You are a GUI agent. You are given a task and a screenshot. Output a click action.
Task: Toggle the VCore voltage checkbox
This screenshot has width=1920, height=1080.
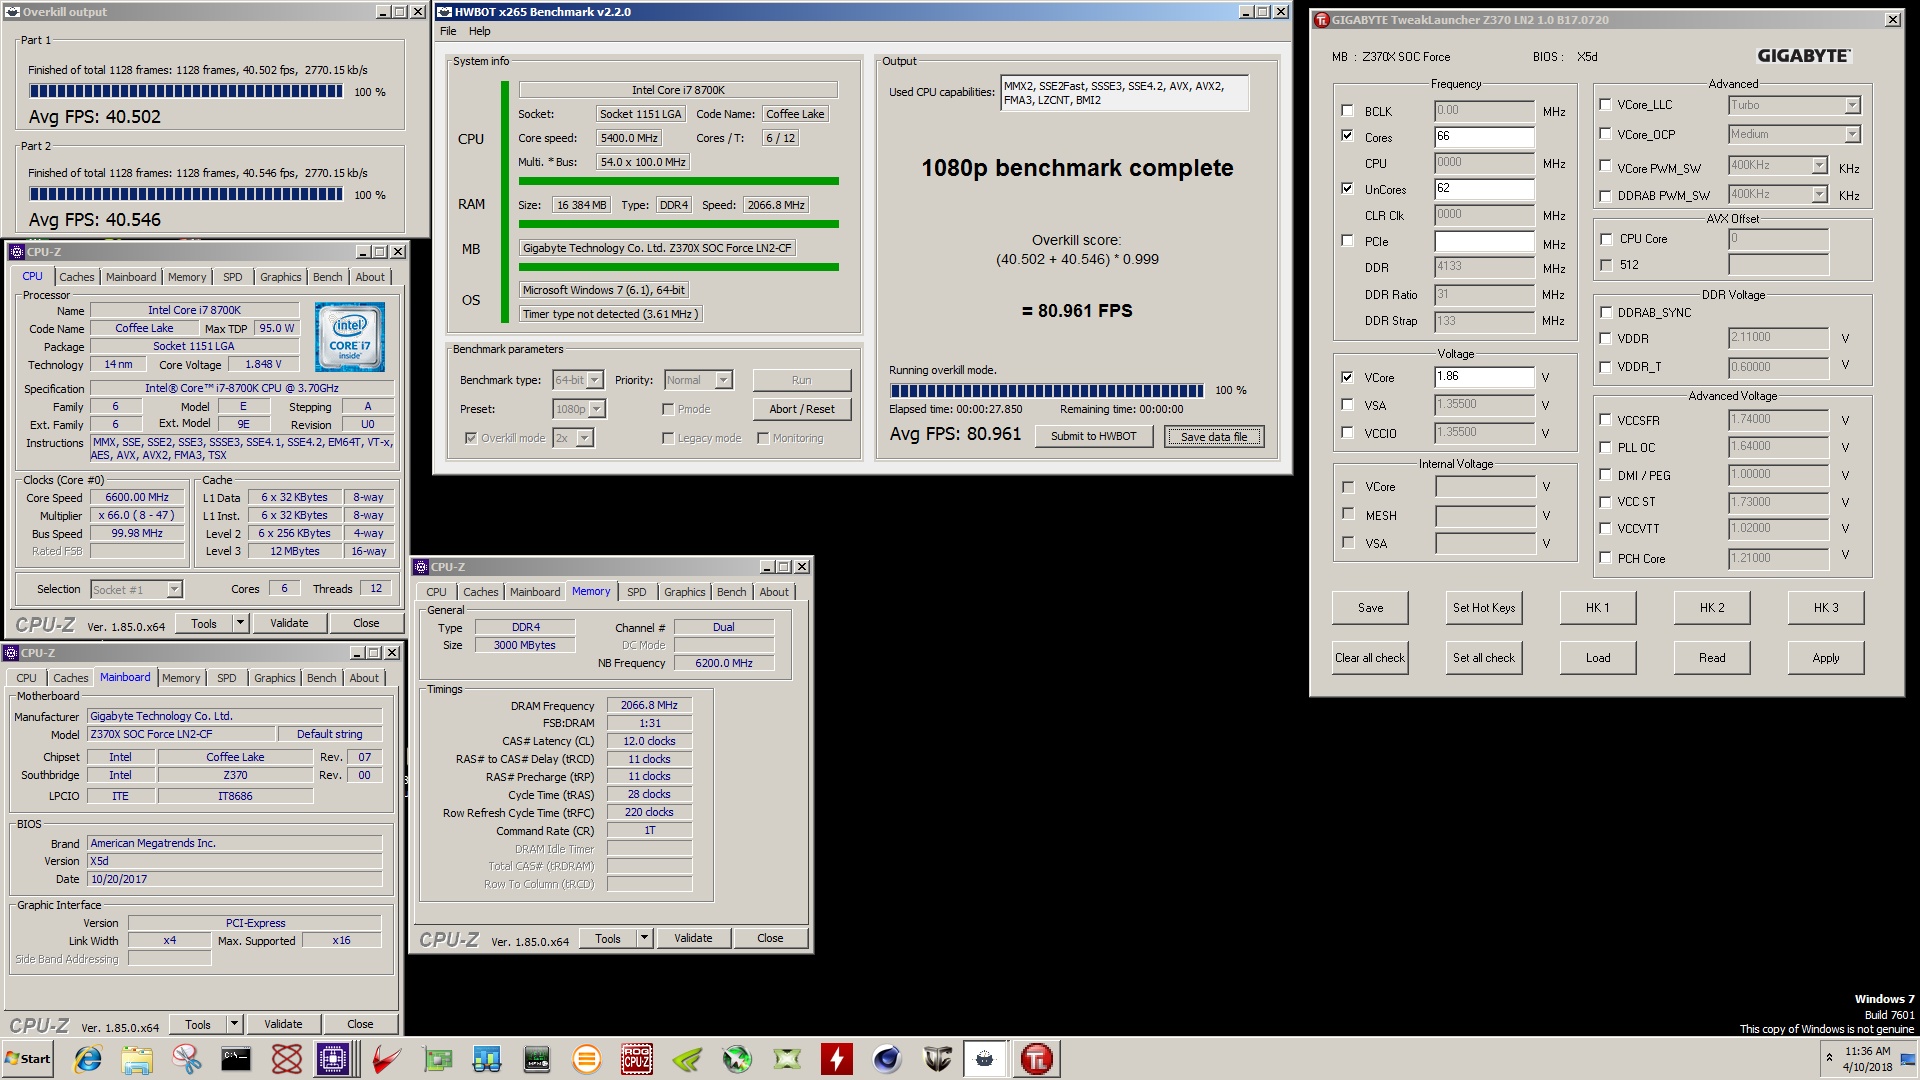coord(1347,377)
